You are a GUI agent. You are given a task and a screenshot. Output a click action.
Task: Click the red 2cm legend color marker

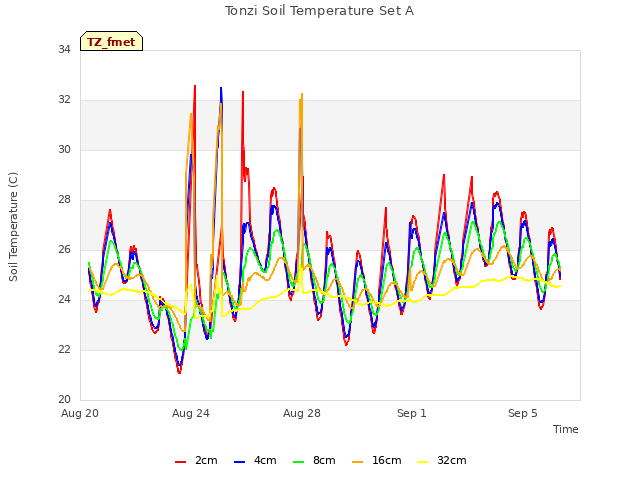pyautogui.click(x=180, y=462)
